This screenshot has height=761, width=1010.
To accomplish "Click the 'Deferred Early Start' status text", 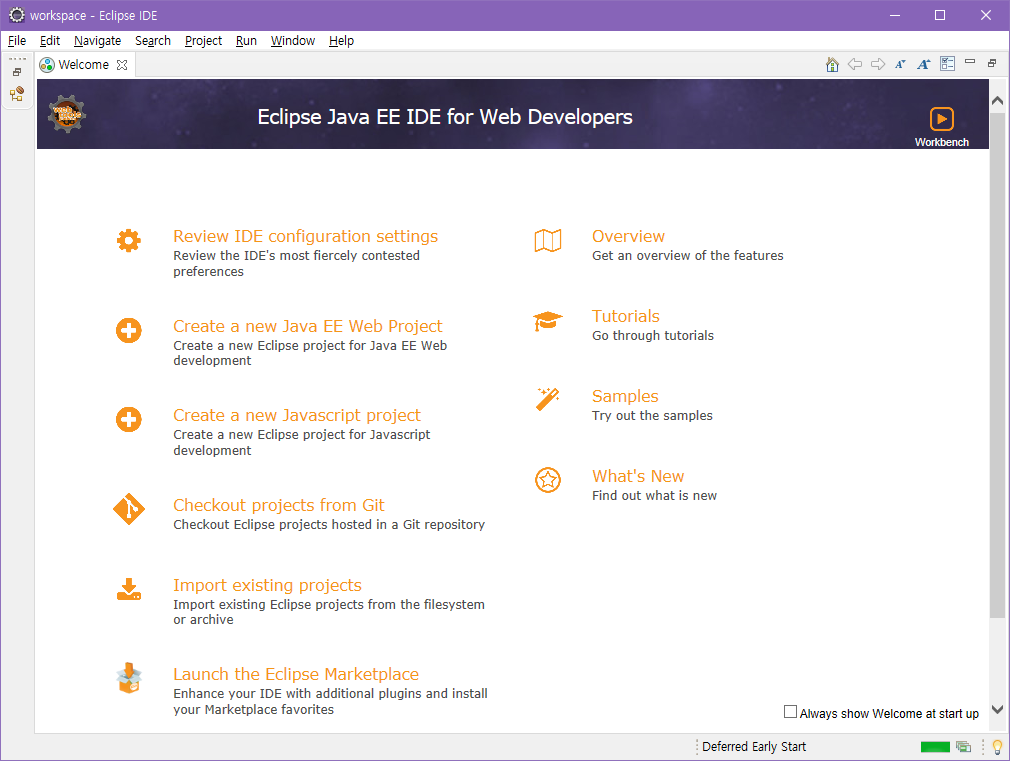I will 754,747.
